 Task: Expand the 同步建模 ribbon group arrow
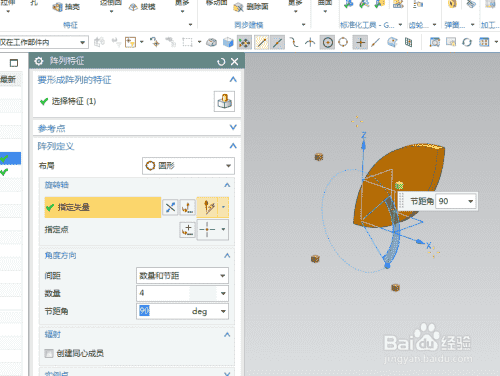(303, 25)
